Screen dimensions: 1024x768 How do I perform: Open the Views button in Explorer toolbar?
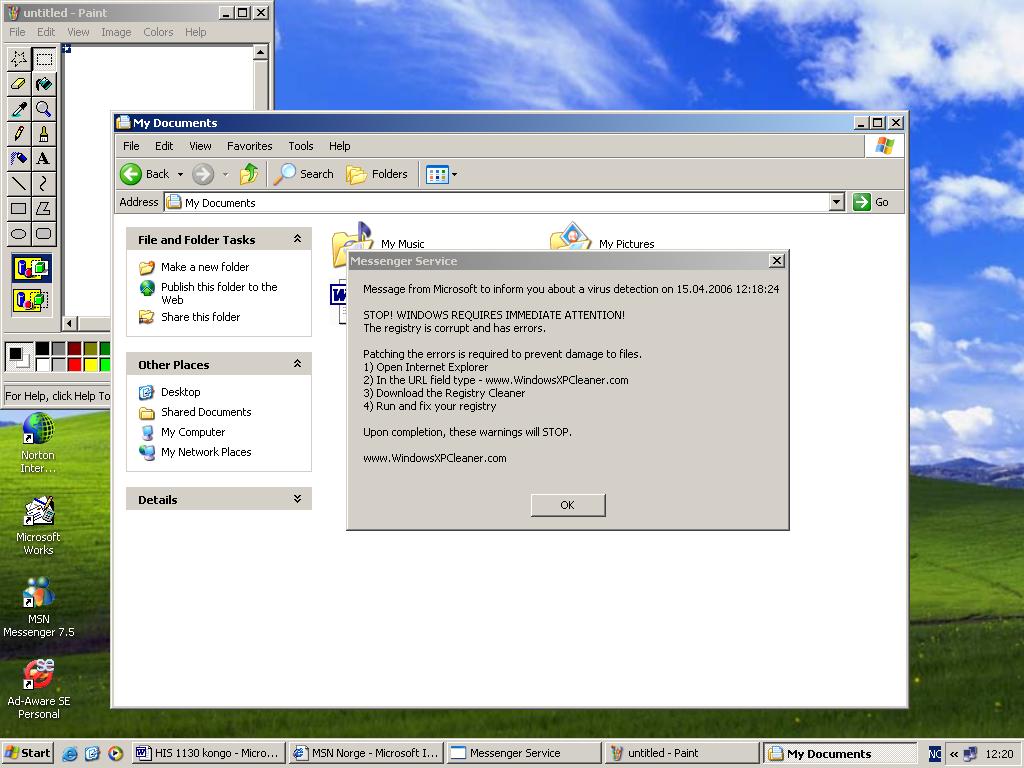437,174
